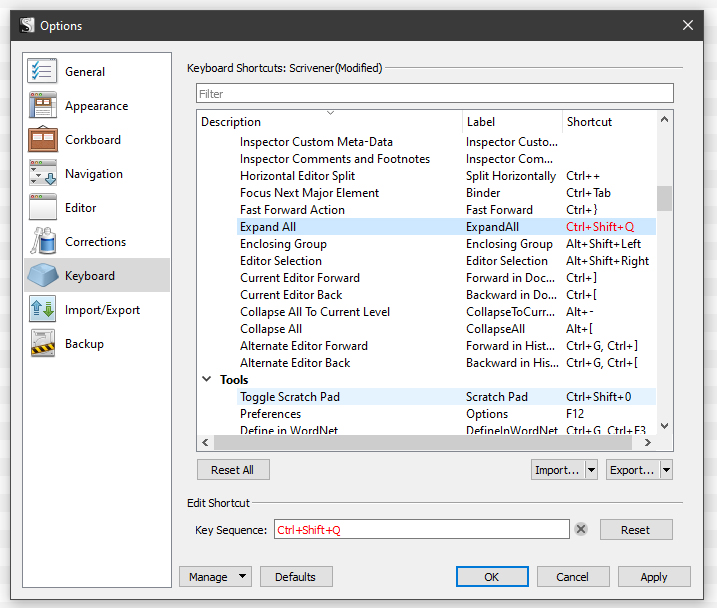Restore settings with the Defaults button
The width and height of the screenshot is (717, 608).
296,577
